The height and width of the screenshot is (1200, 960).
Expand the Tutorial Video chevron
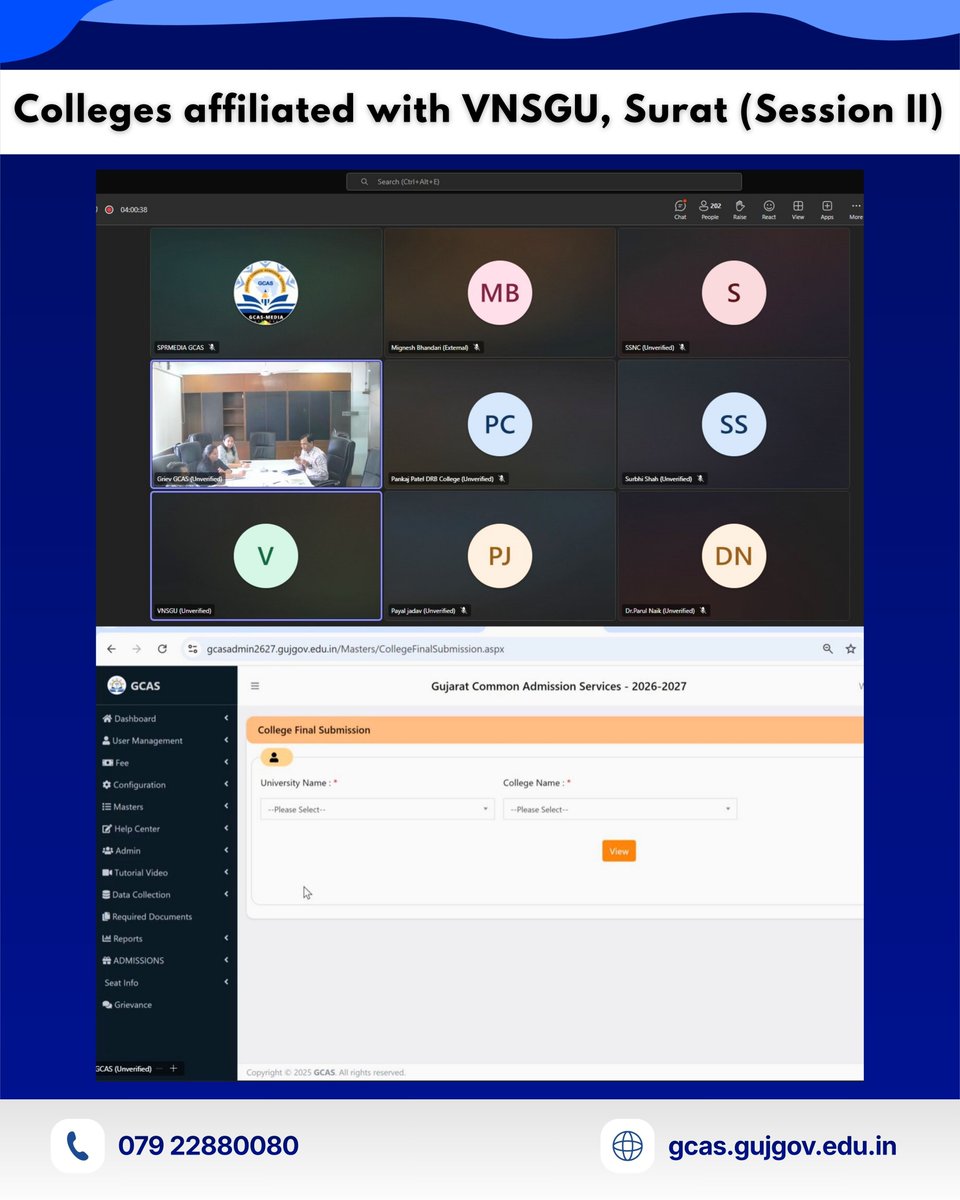pyautogui.click(x=226, y=872)
